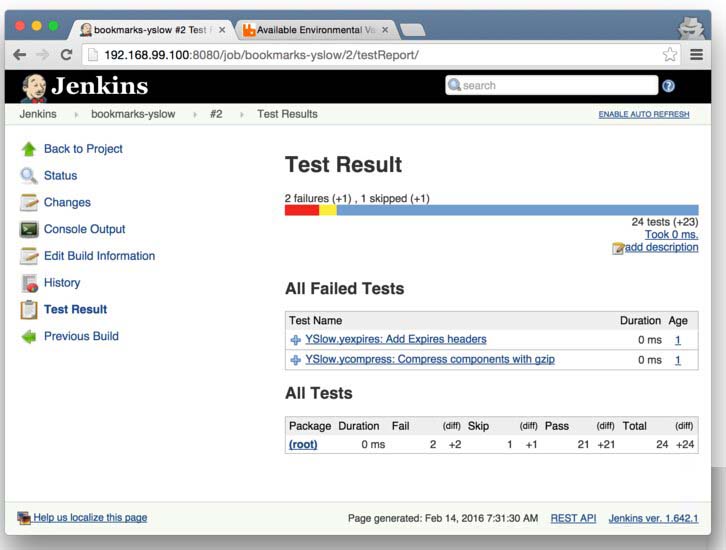Click the incognito spy icon
726x550 pixels.
tap(691, 29)
